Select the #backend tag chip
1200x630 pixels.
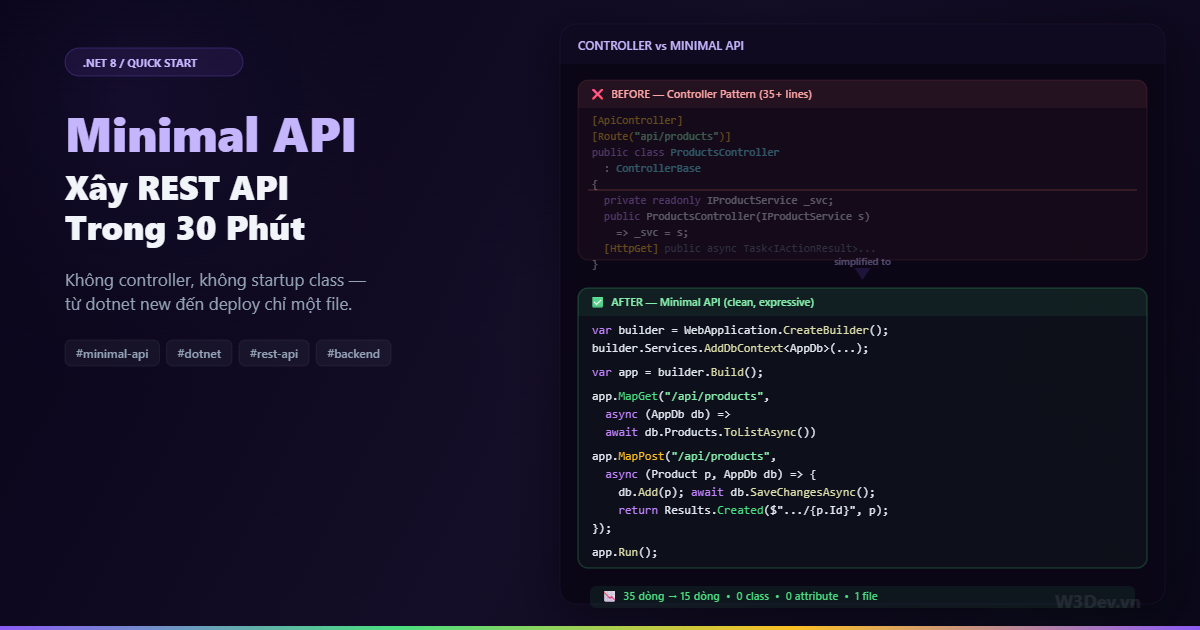pyautogui.click(x=353, y=353)
